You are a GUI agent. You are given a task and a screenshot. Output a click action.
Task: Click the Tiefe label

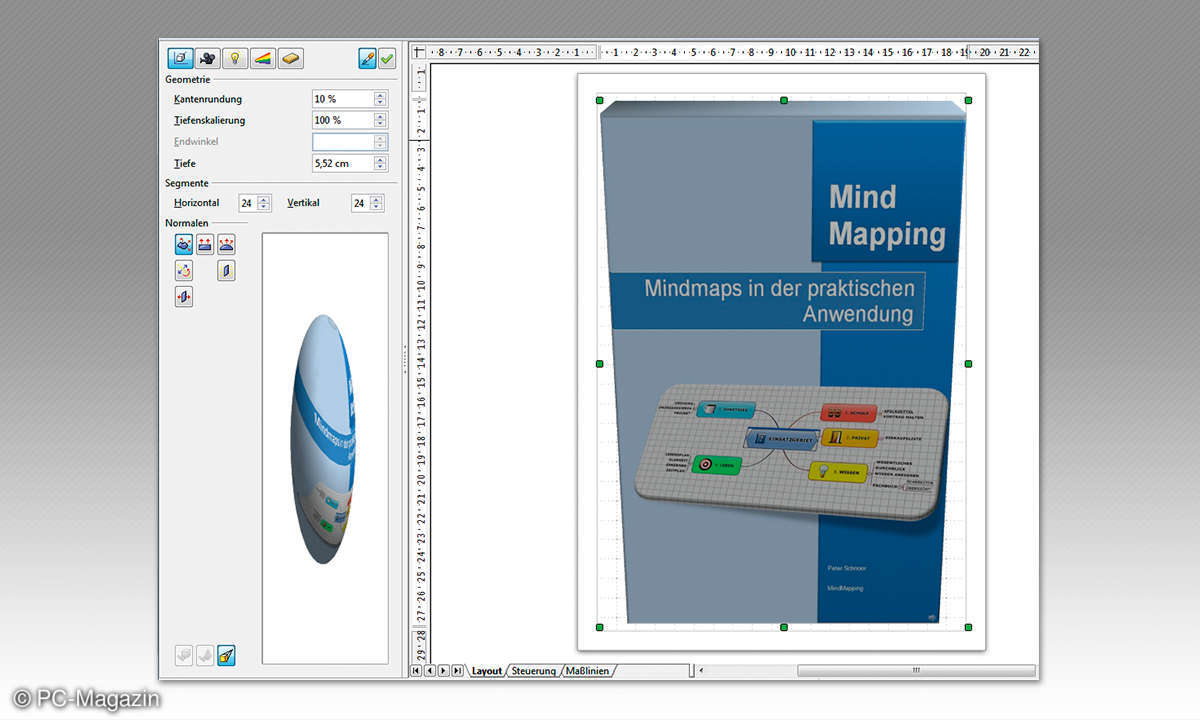tap(185, 163)
